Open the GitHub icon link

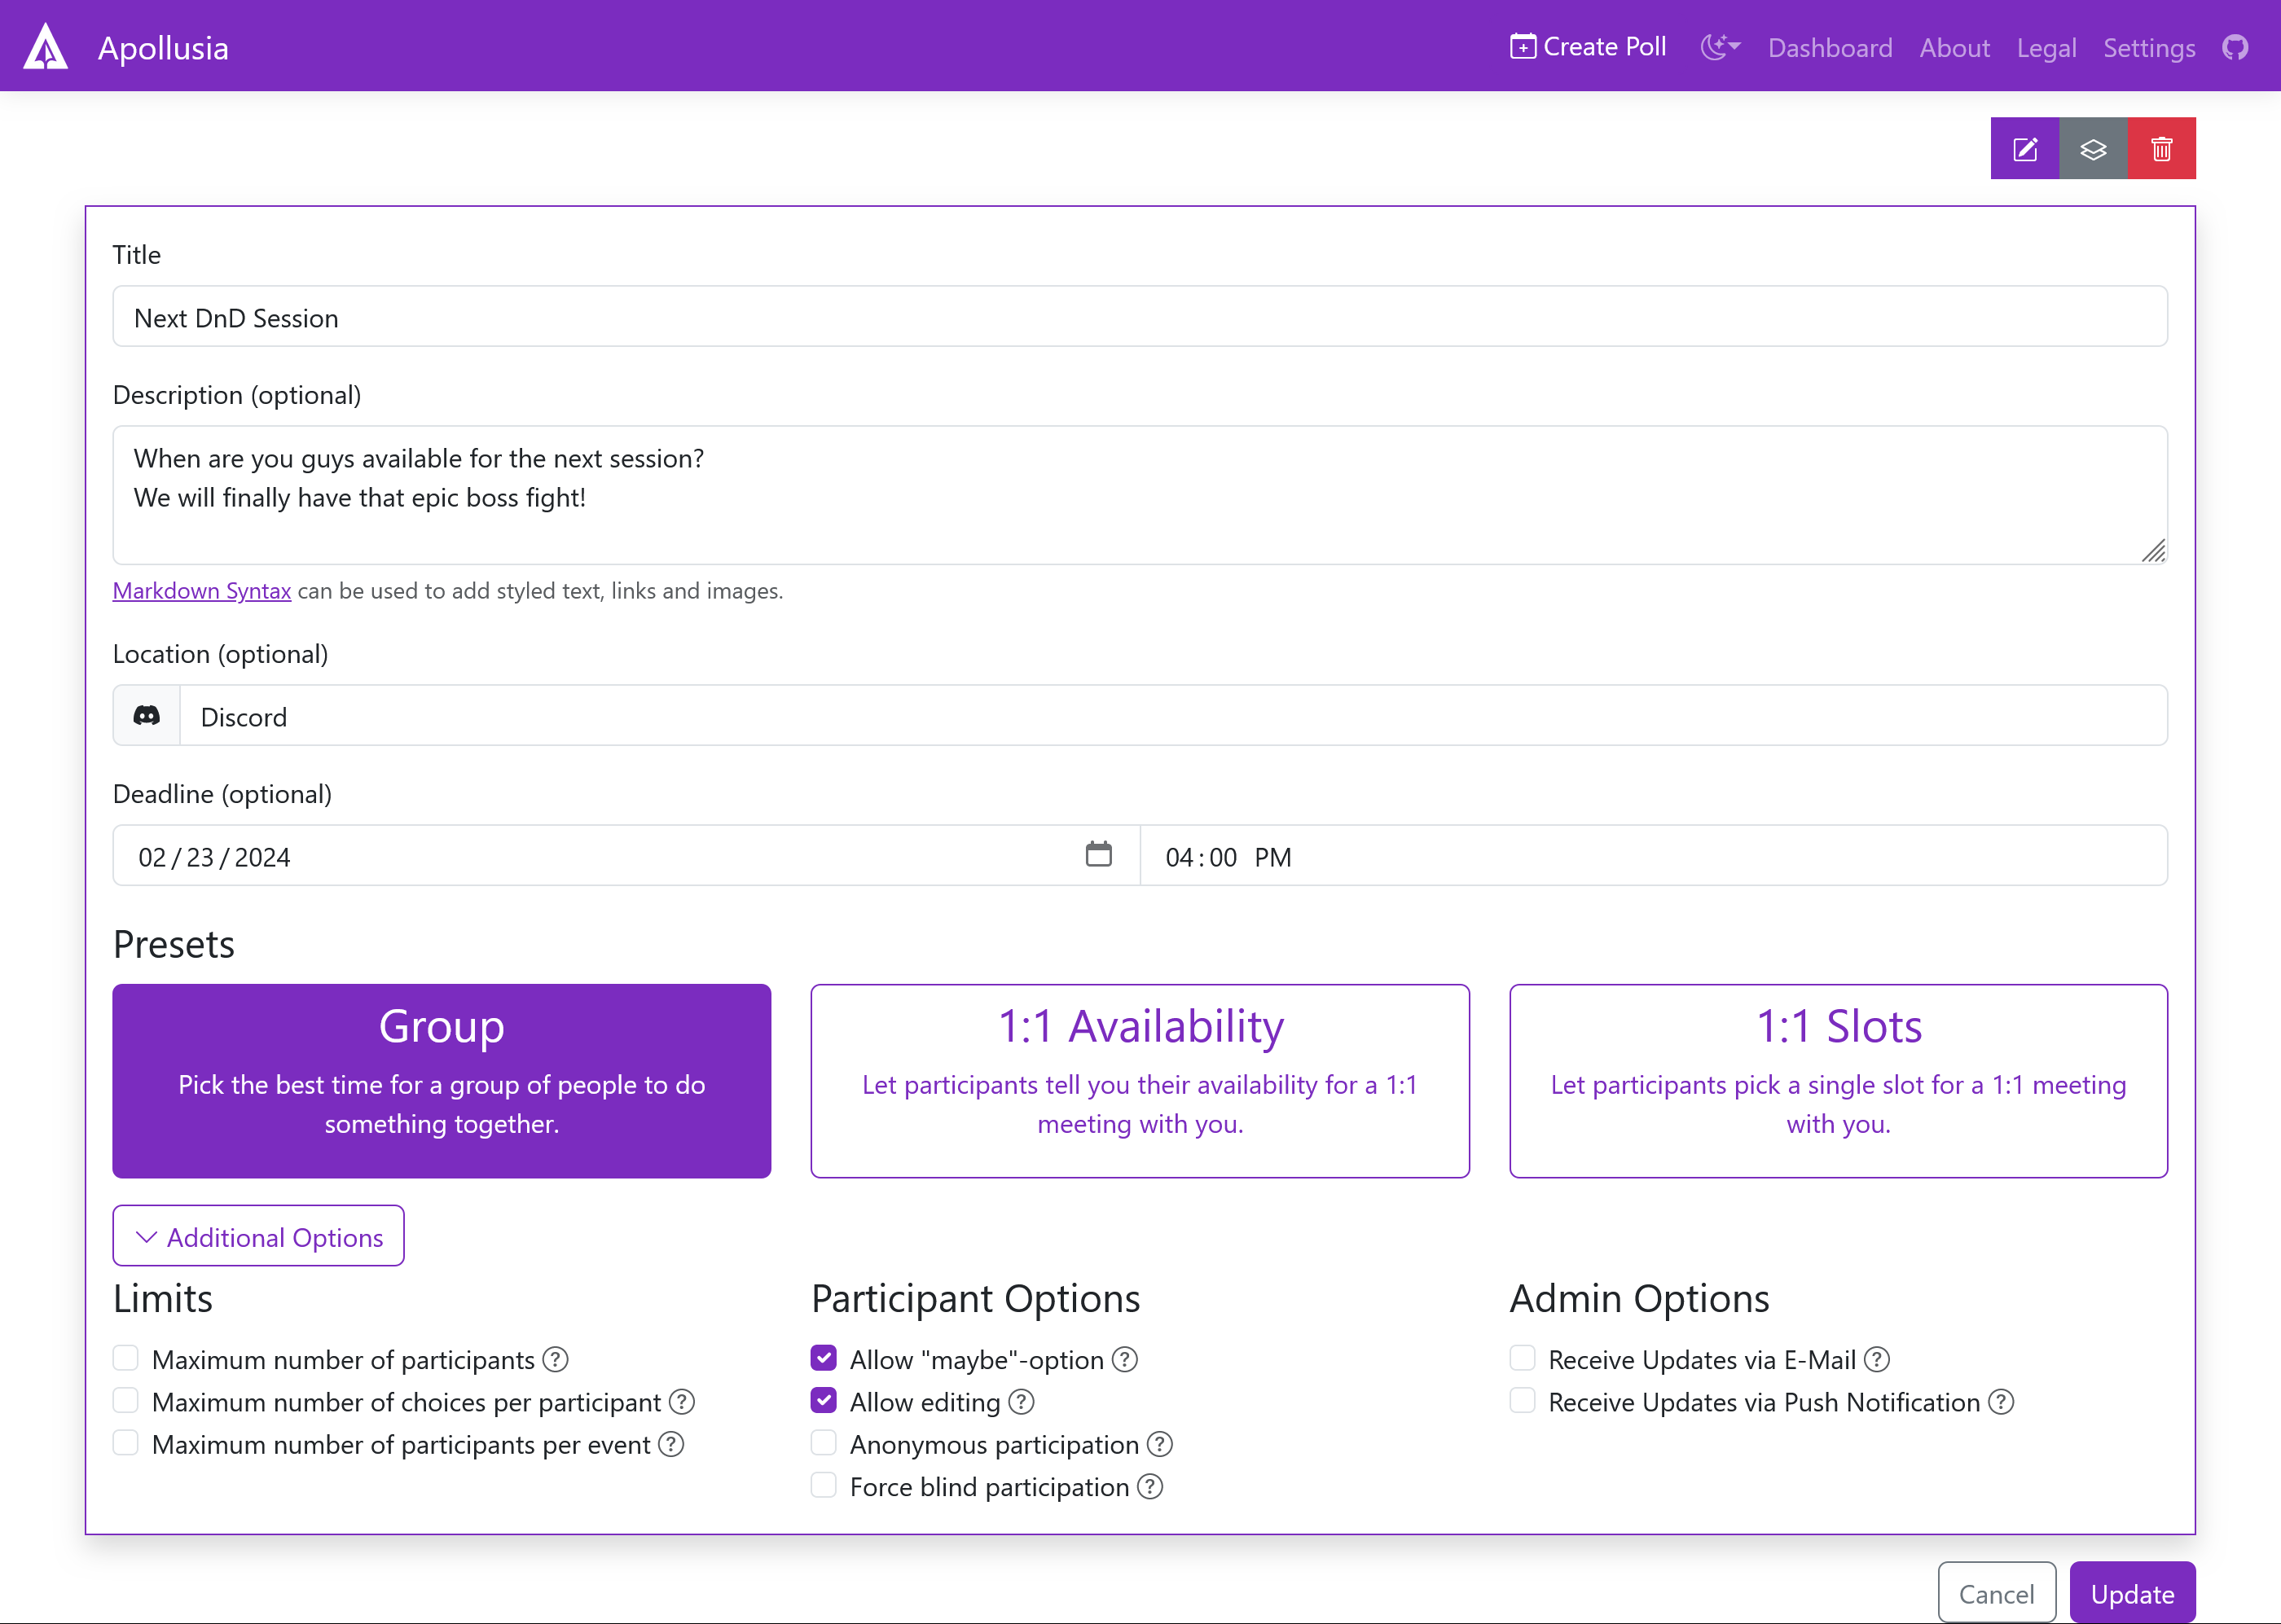[2235, 47]
